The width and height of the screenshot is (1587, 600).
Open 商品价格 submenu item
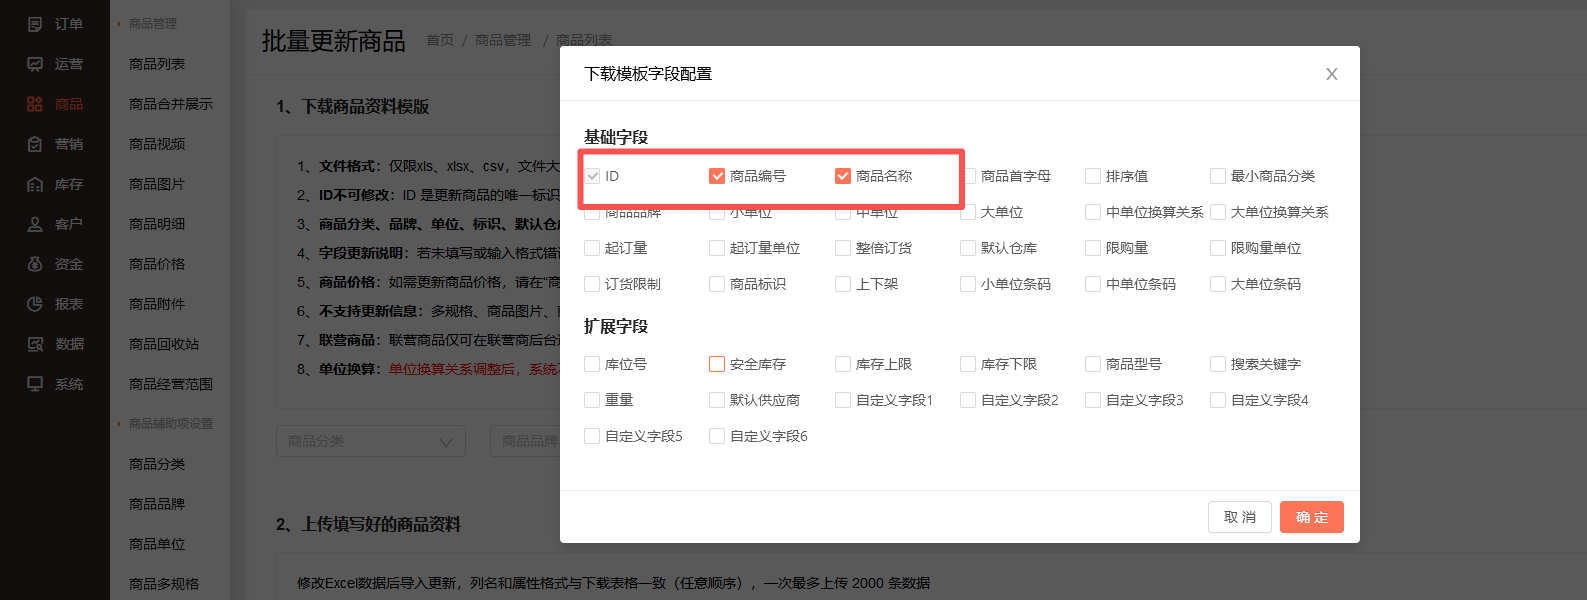coord(157,264)
